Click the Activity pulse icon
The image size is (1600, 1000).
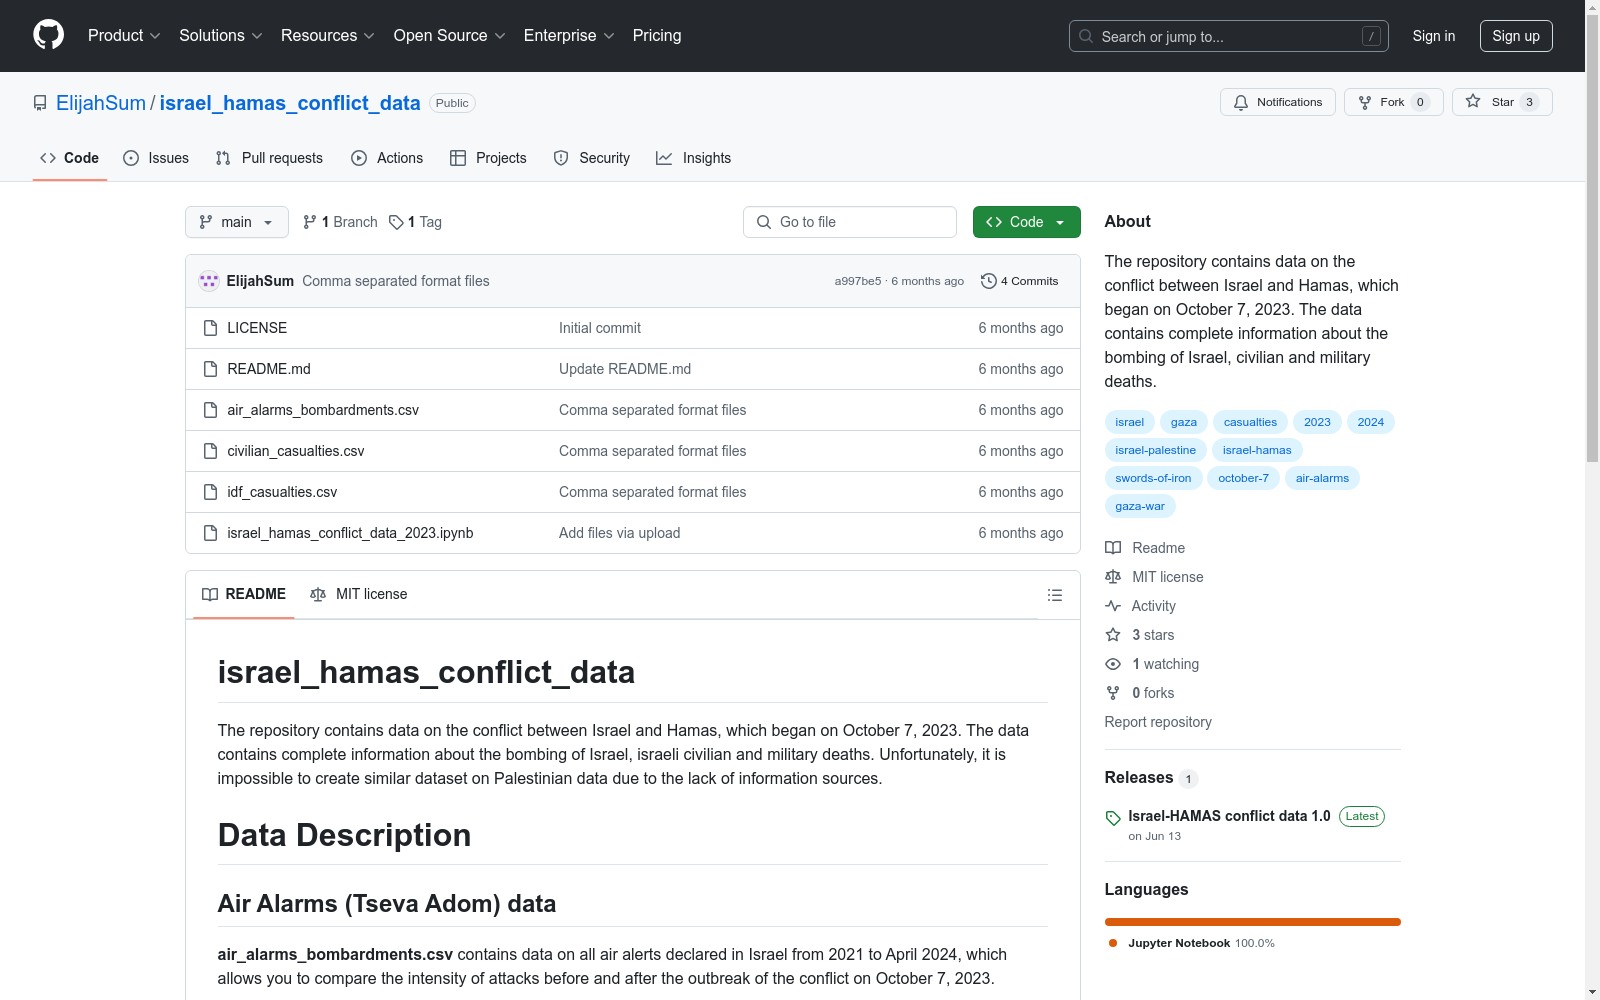pos(1113,606)
